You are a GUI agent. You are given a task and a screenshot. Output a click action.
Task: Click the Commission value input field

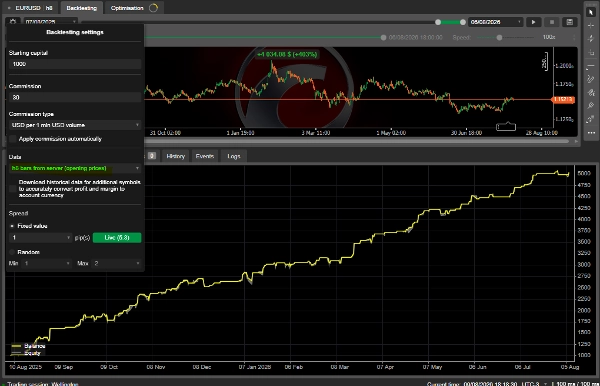[75, 98]
